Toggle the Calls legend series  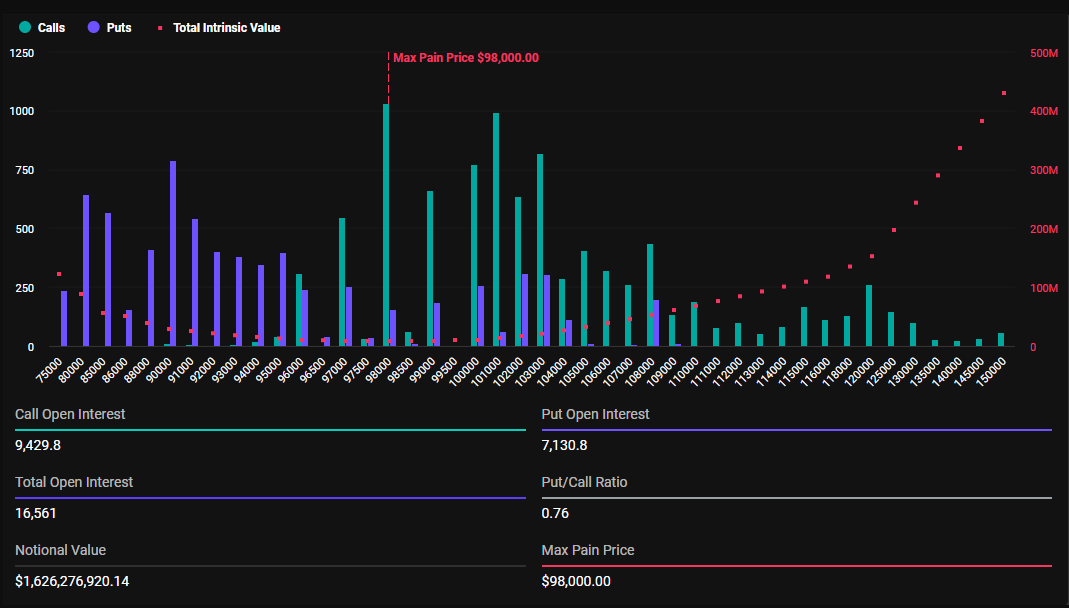42,28
